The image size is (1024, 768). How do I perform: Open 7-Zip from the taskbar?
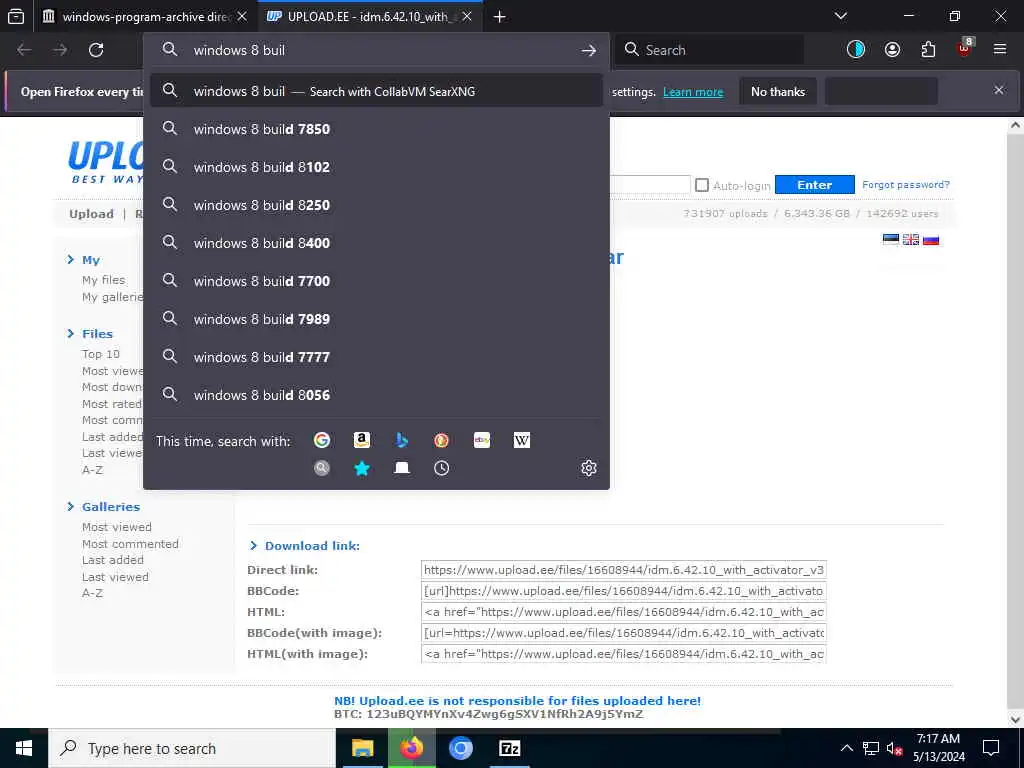(x=509, y=748)
